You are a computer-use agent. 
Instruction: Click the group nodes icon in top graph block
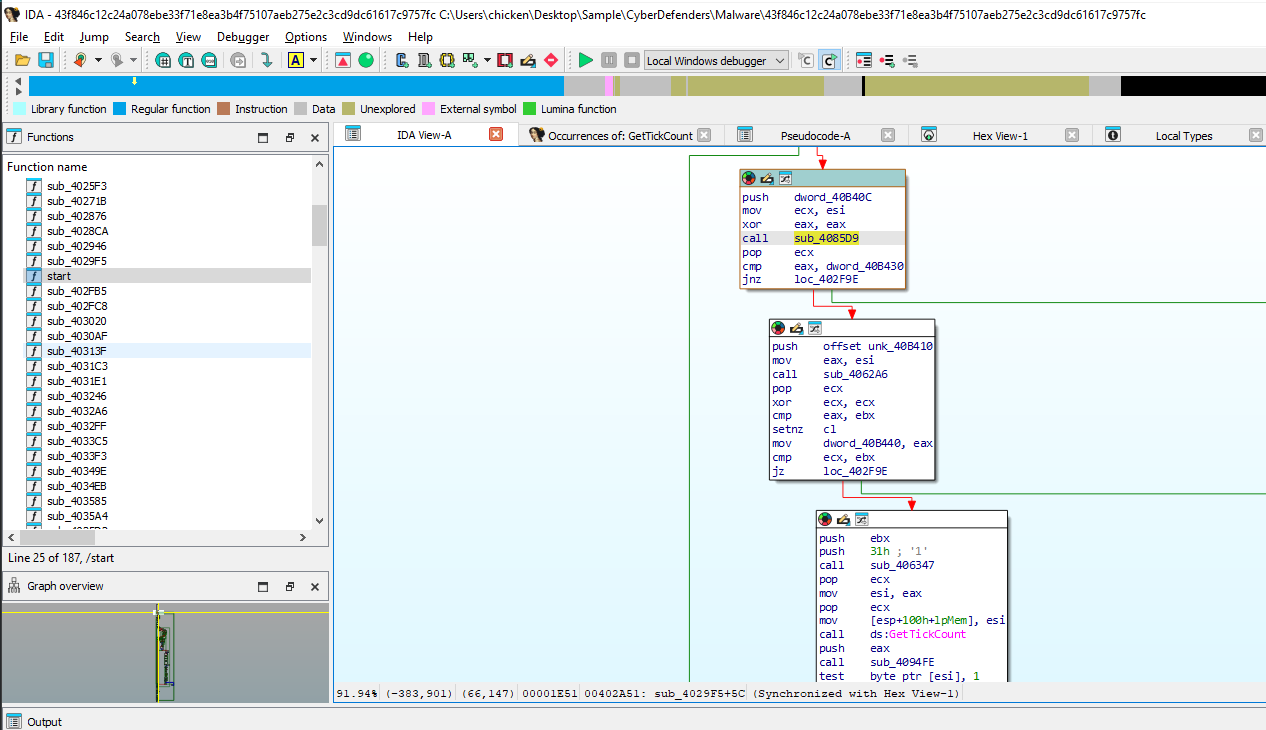coord(785,178)
